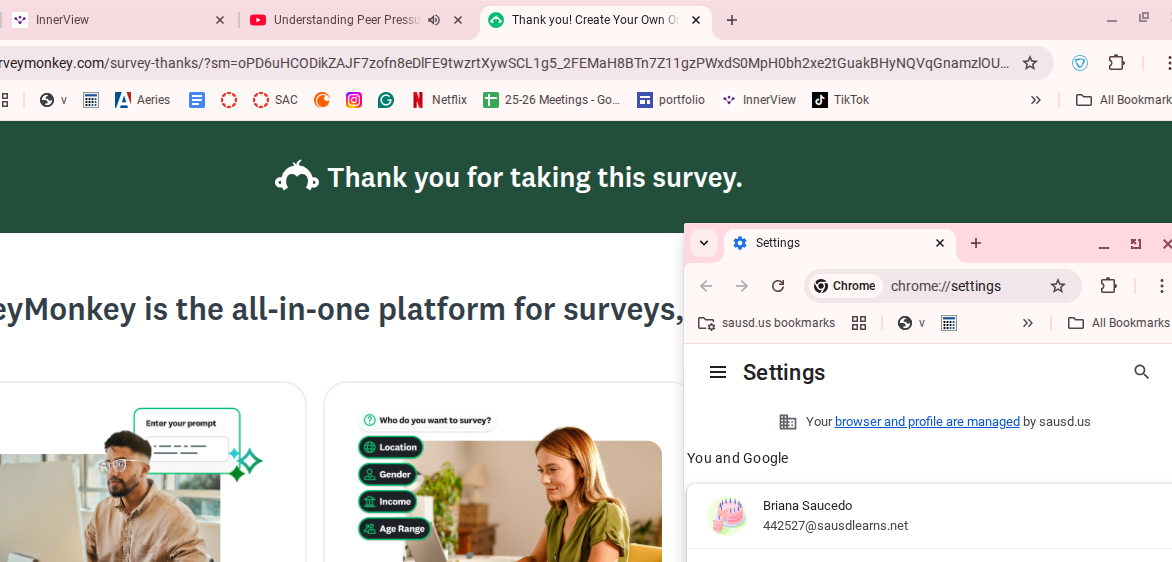Viewport: 1172px width, 562px height.
Task: Open the Settings hamburger menu
Action: (717, 372)
